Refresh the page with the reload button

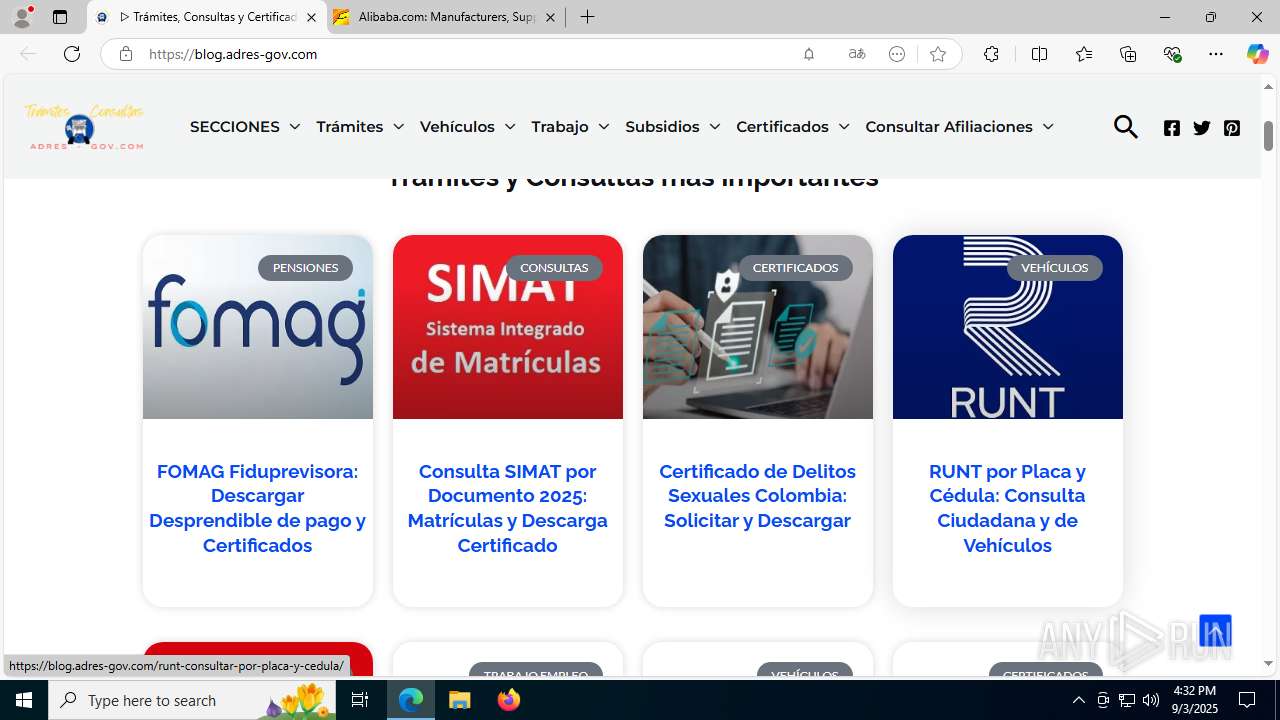[x=72, y=54]
